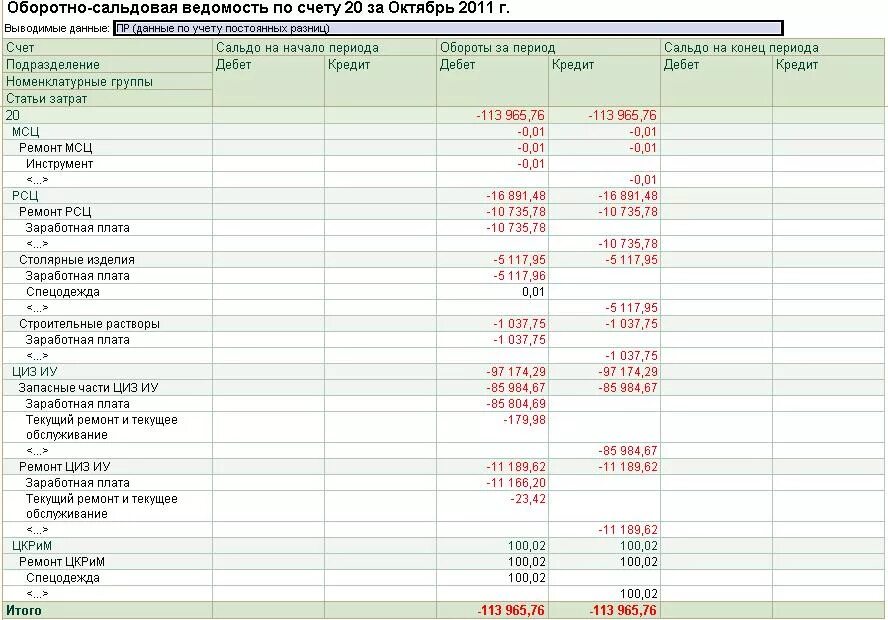Click credit value -85 984,67 in '<...>' row
This screenshot has height=620, width=888.
[x=628, y=451]
